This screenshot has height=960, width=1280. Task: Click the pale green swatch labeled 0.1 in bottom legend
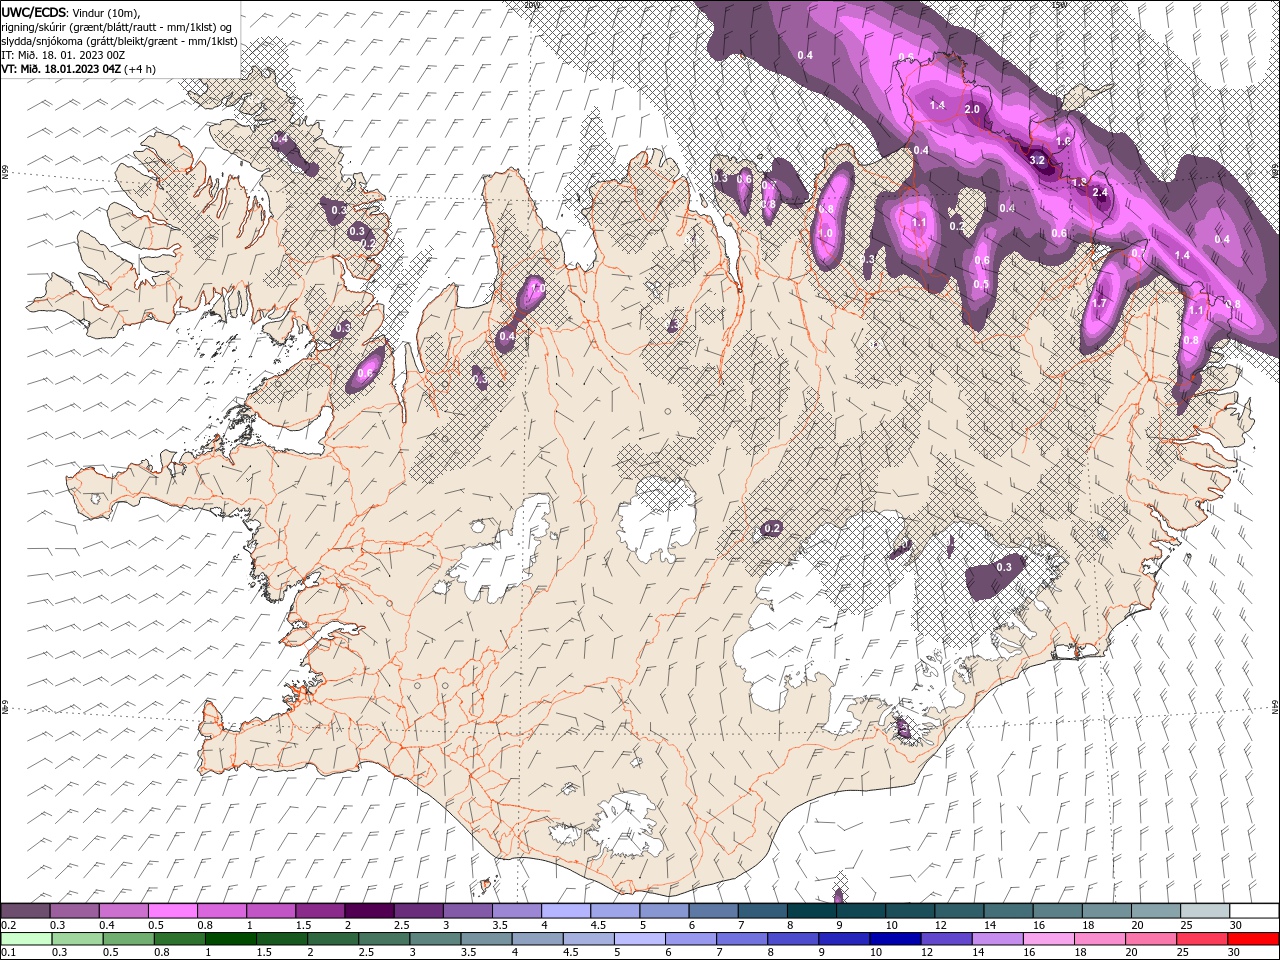coord(26,939)
